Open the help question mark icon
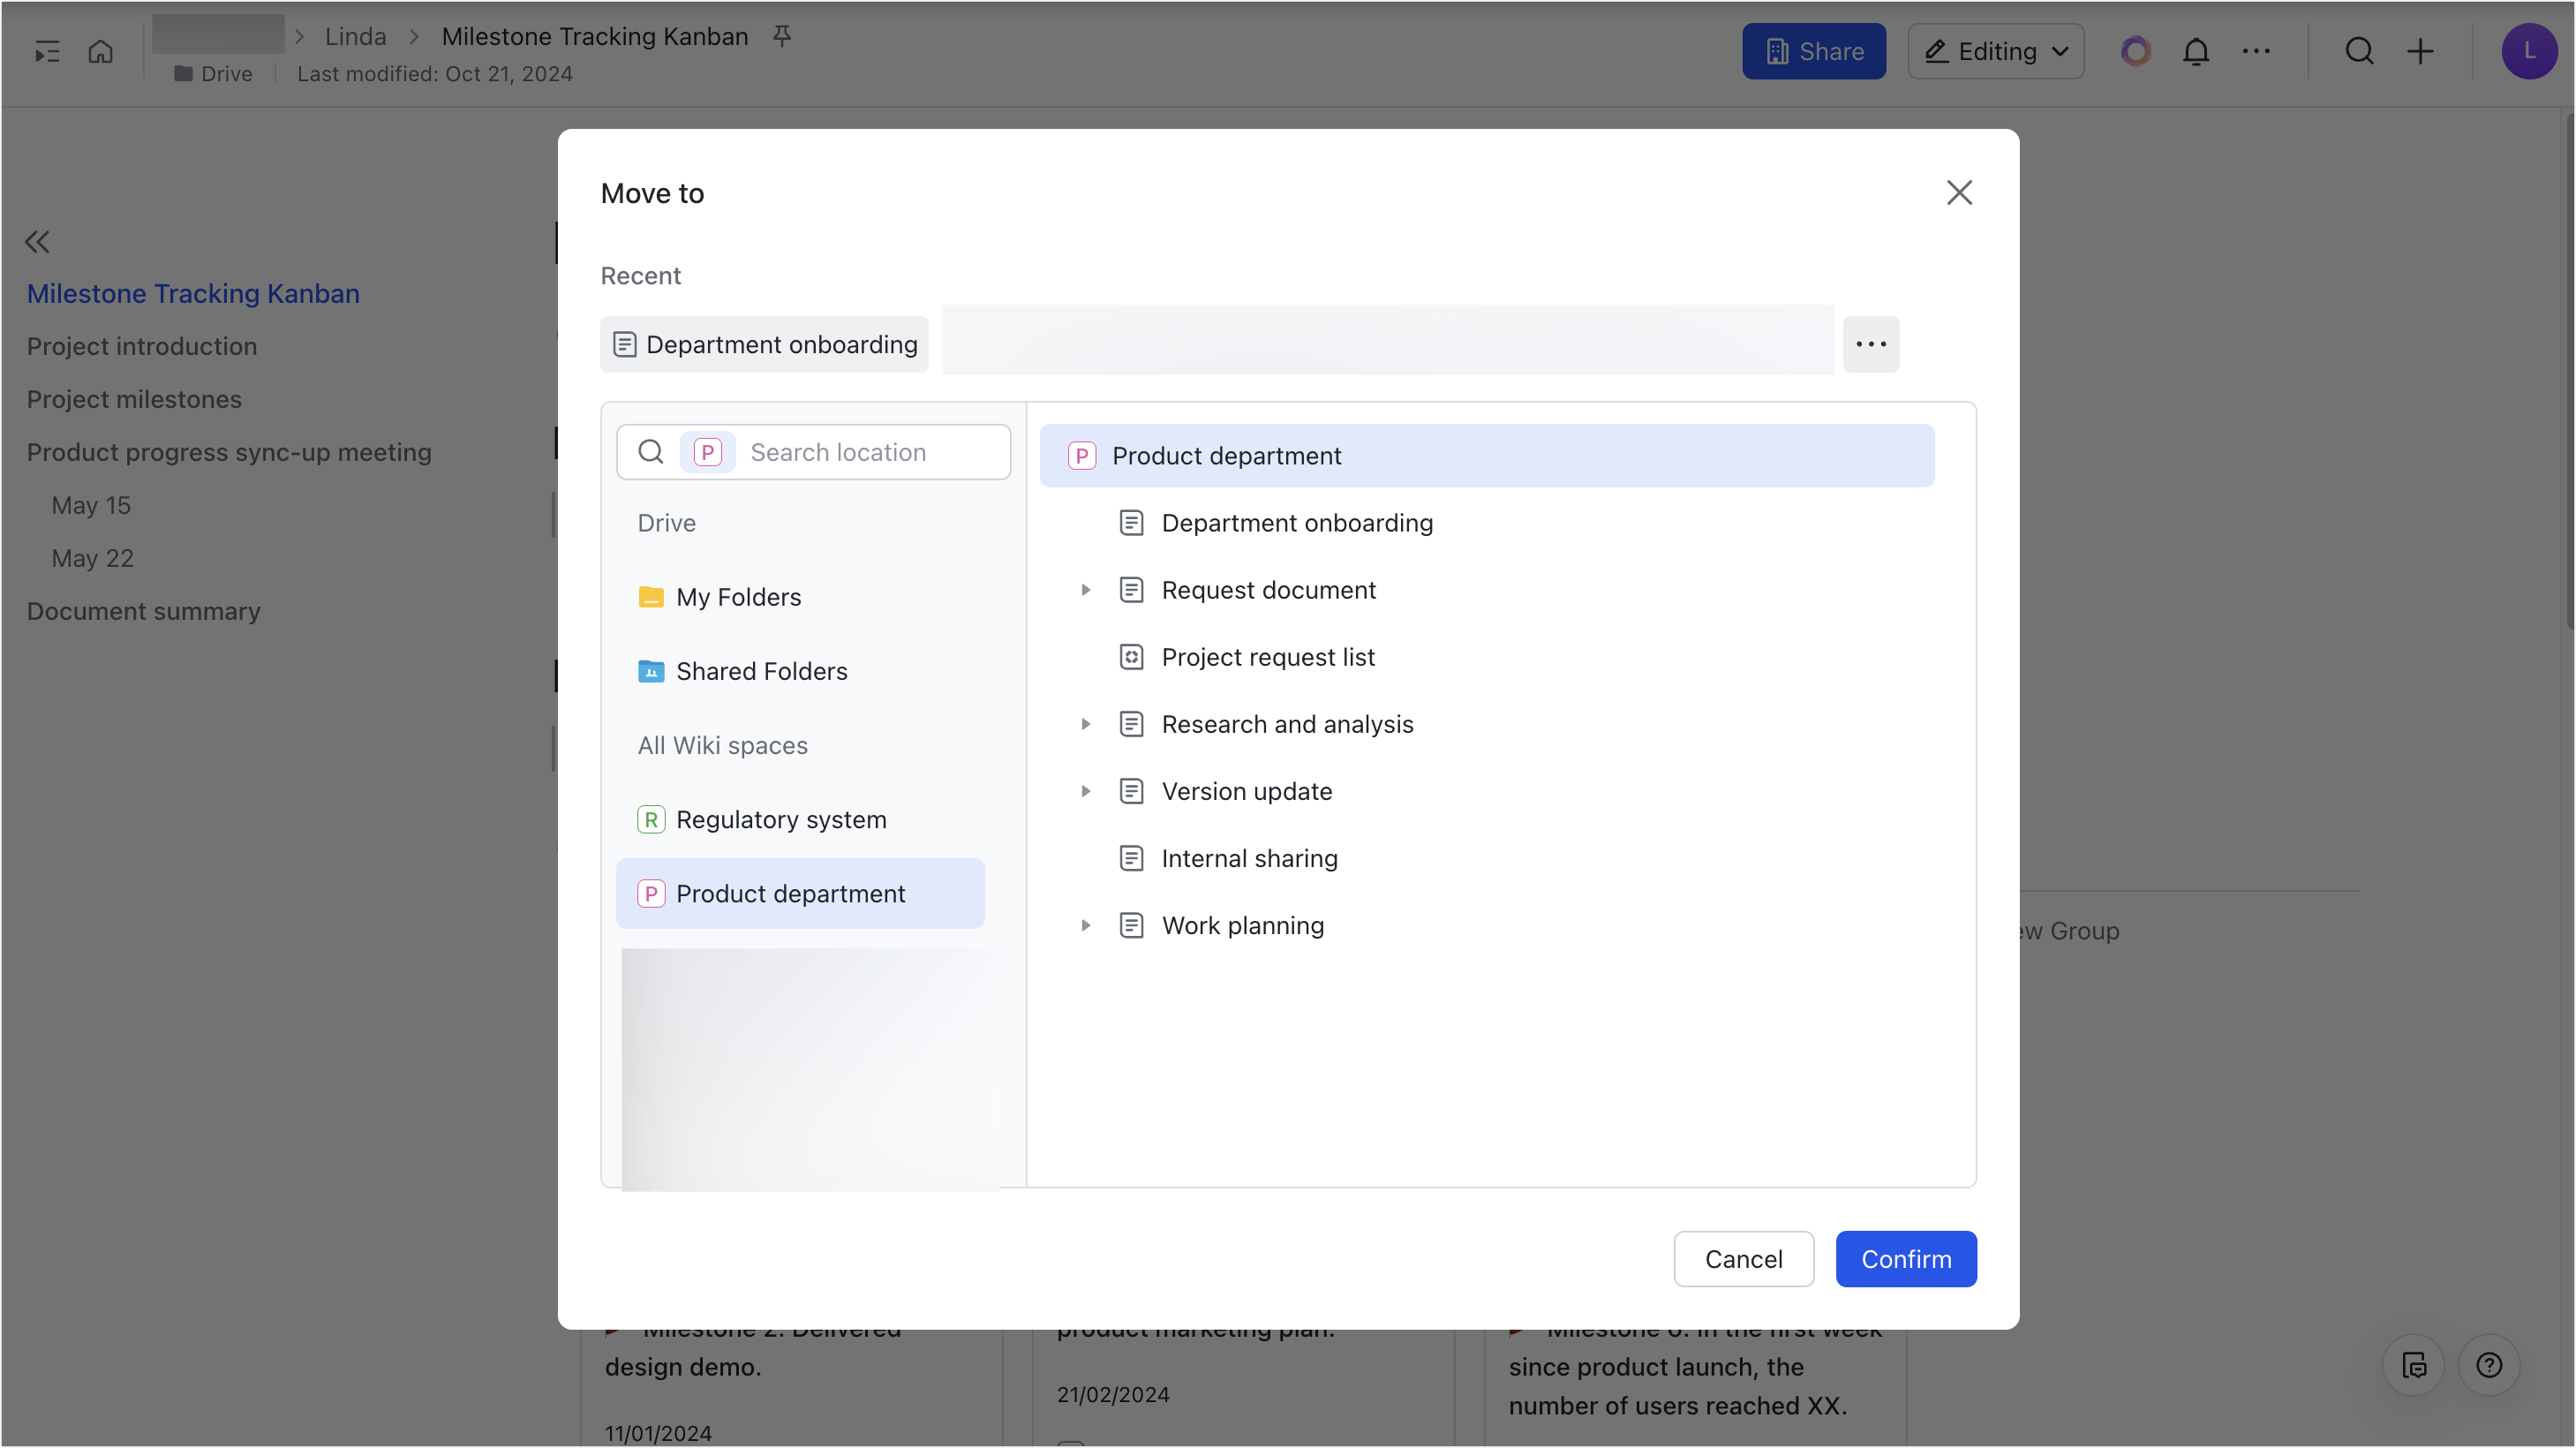The image size is (2576, 1448). tap(2489, 1365)
